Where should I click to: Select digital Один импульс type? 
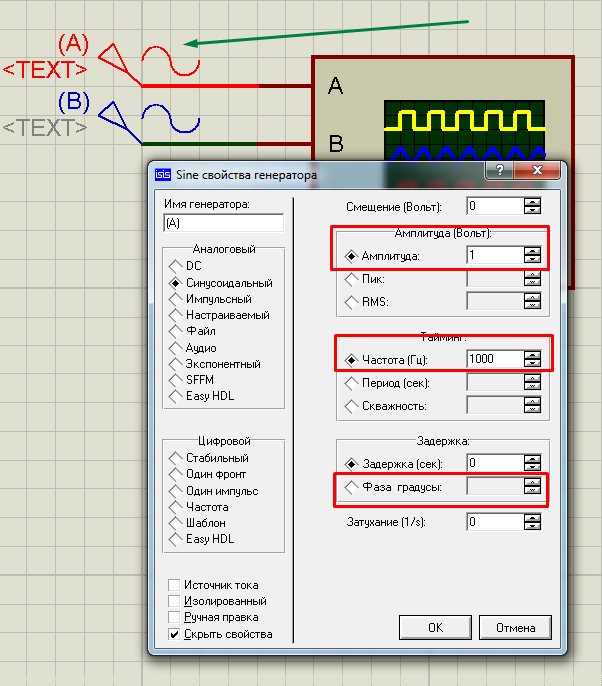(214, 490)
